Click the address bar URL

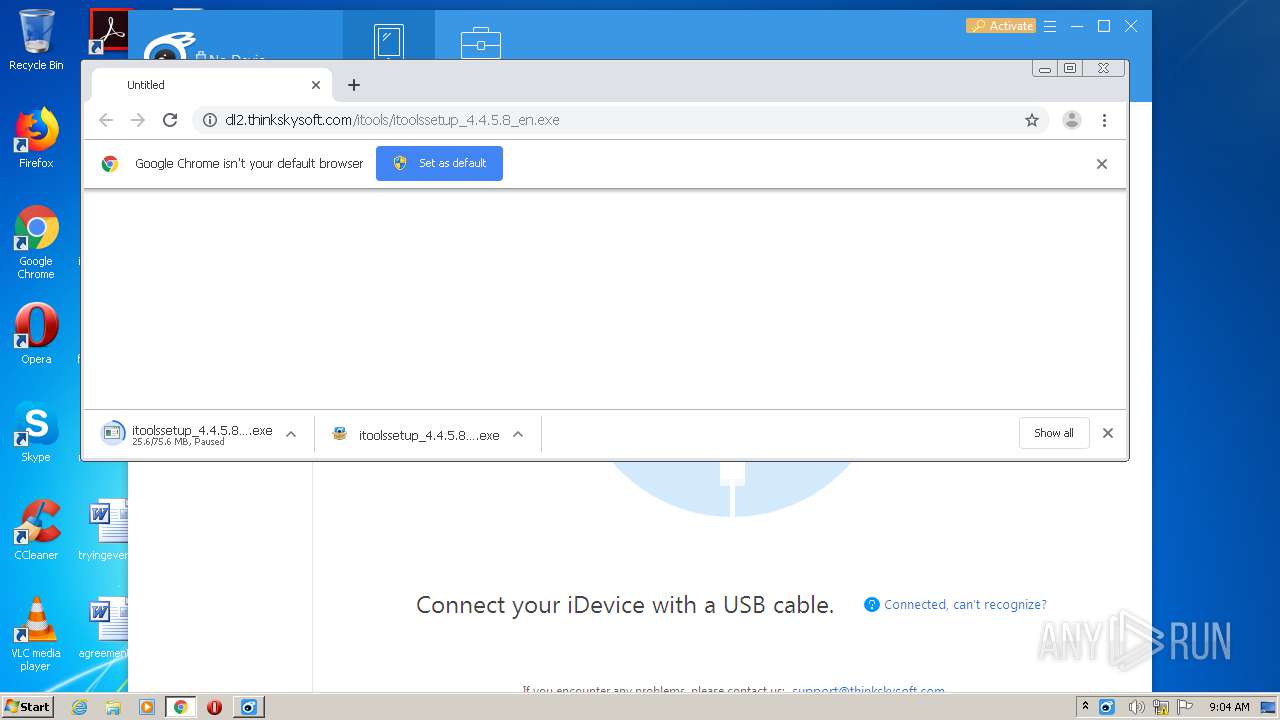pyautogui.click(x=392, y=120)
